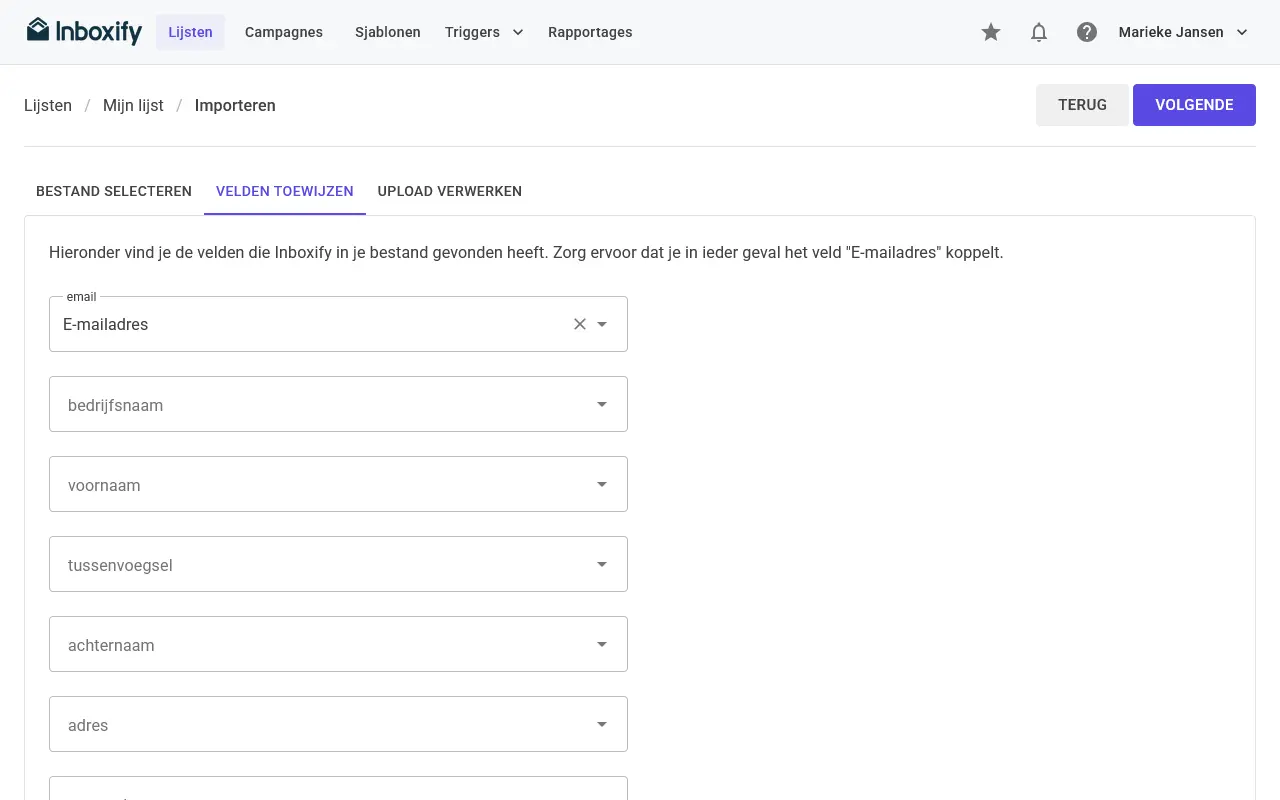
Task: Expand the Triggers menu
Action: pos(484,32)
